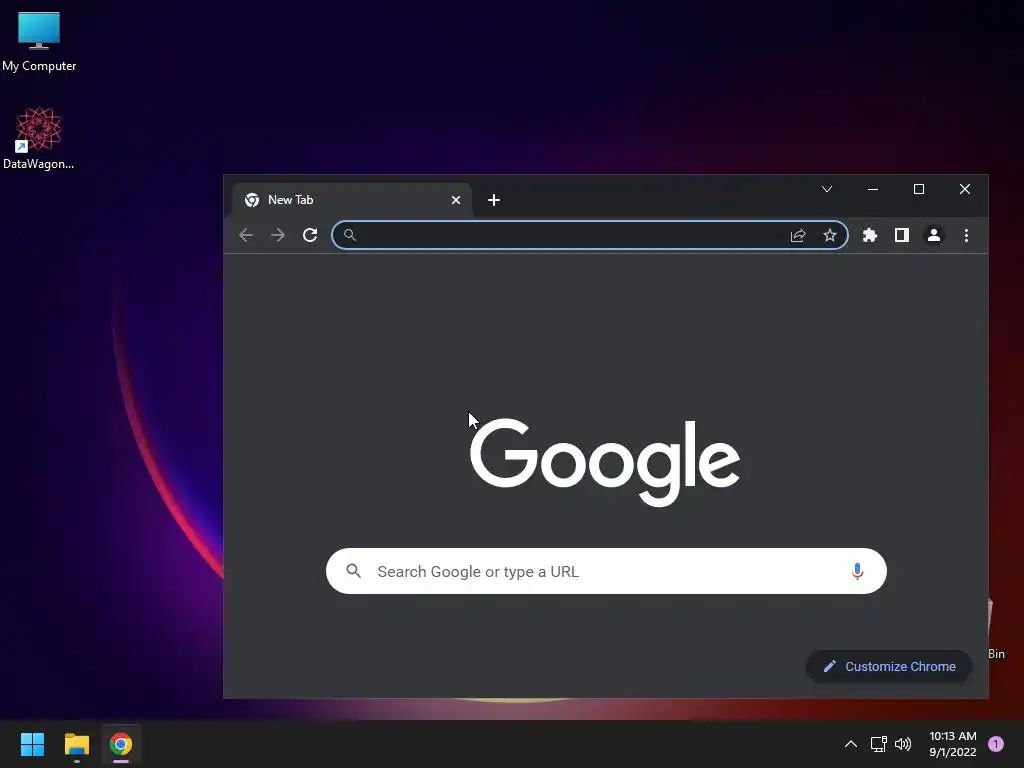Viewport: 1024px width, 768px height.
Task: Close the New Tab tab
Action: click(x=456, y=200)
